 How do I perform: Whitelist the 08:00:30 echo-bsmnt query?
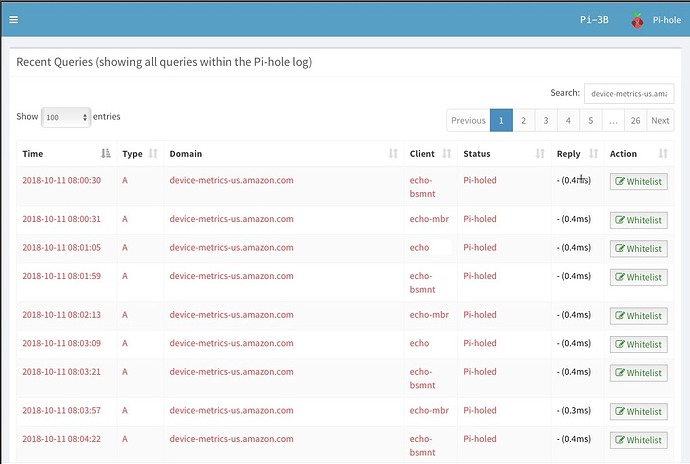pyautogui.click(x=638, y=181)
